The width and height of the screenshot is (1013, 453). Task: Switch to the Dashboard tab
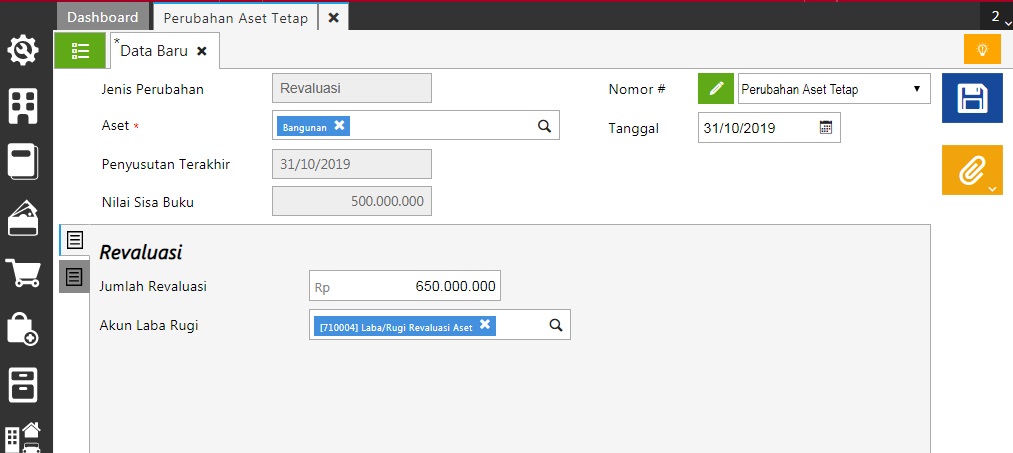point(103,17)
